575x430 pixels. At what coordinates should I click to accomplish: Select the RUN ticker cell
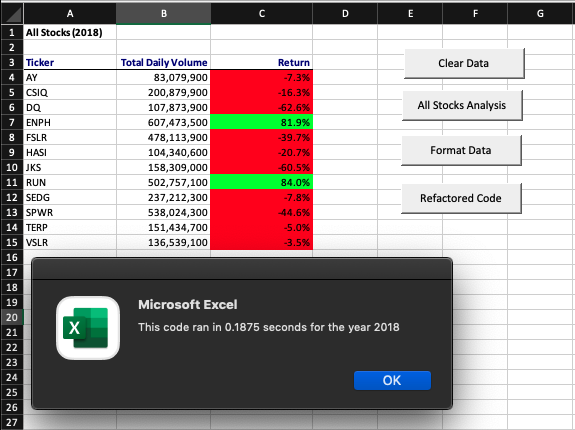tap(70, 182)
